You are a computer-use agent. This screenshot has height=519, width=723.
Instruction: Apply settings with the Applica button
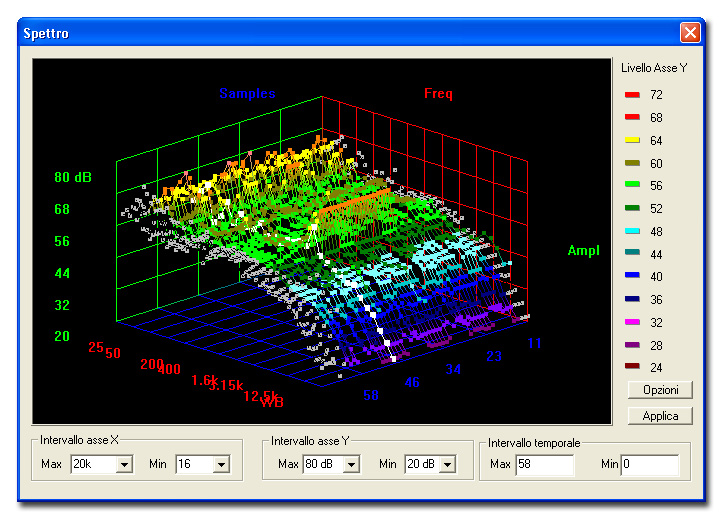(660, 416)
